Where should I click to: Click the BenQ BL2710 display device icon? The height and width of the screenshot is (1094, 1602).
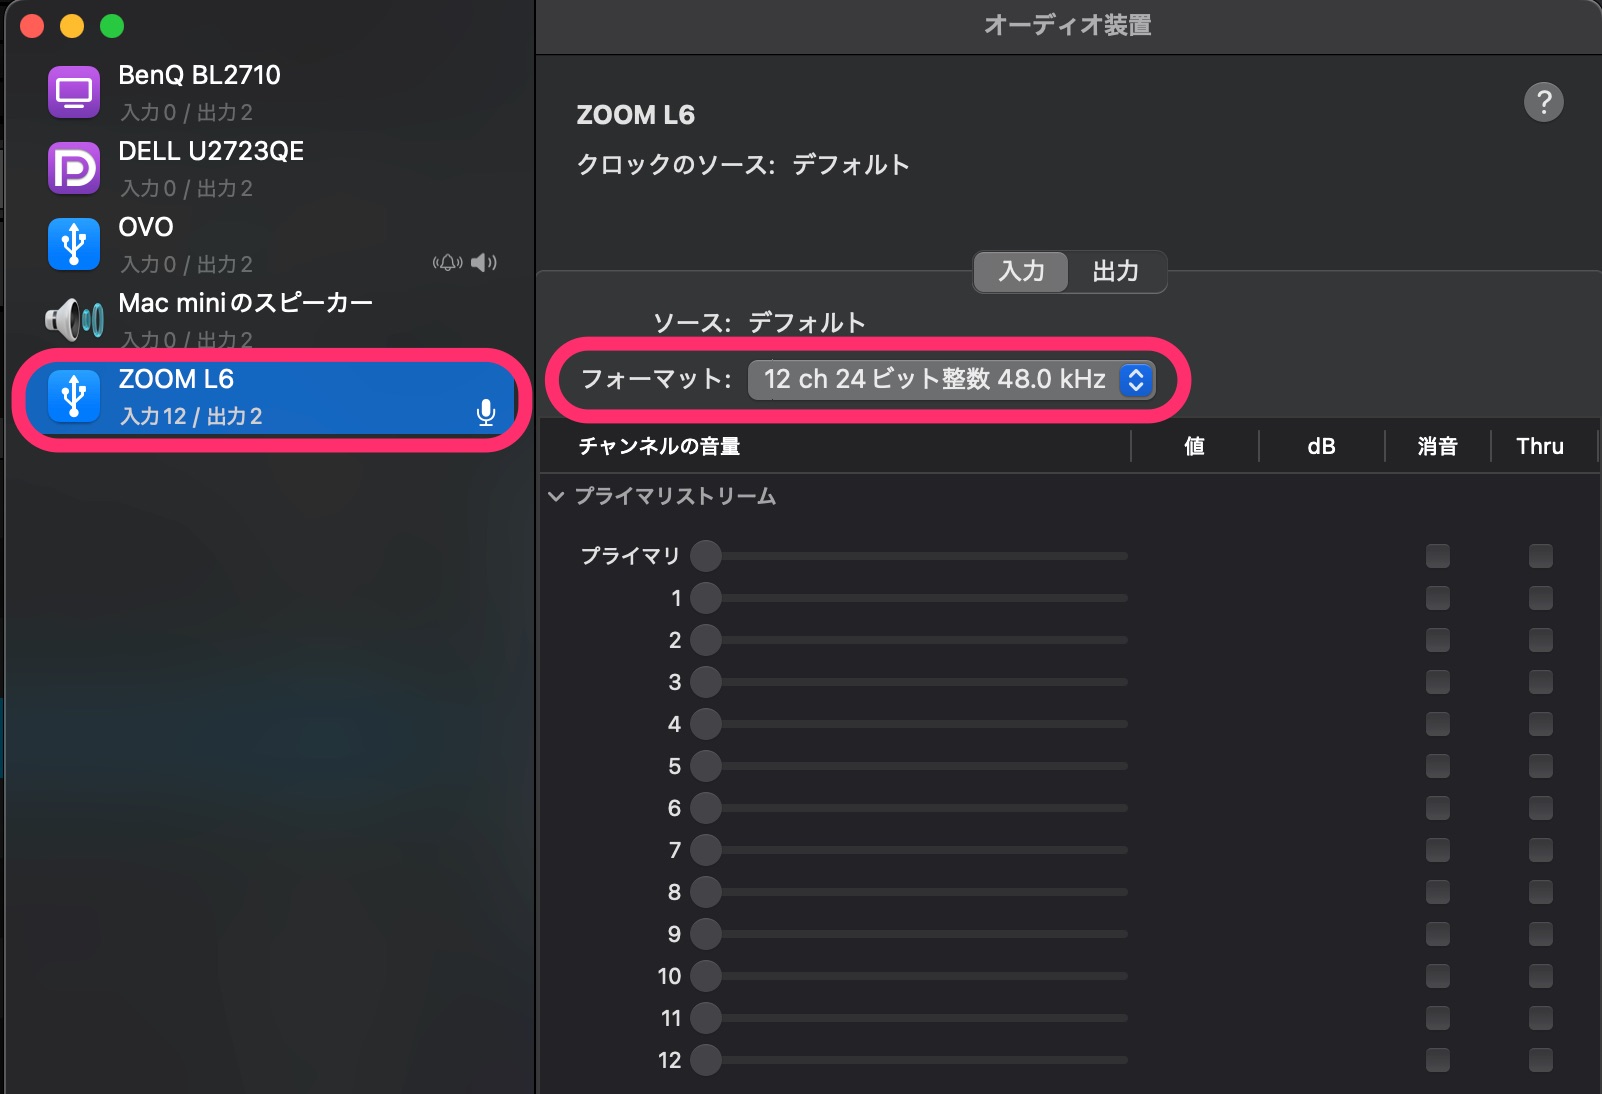coord(74,92)
